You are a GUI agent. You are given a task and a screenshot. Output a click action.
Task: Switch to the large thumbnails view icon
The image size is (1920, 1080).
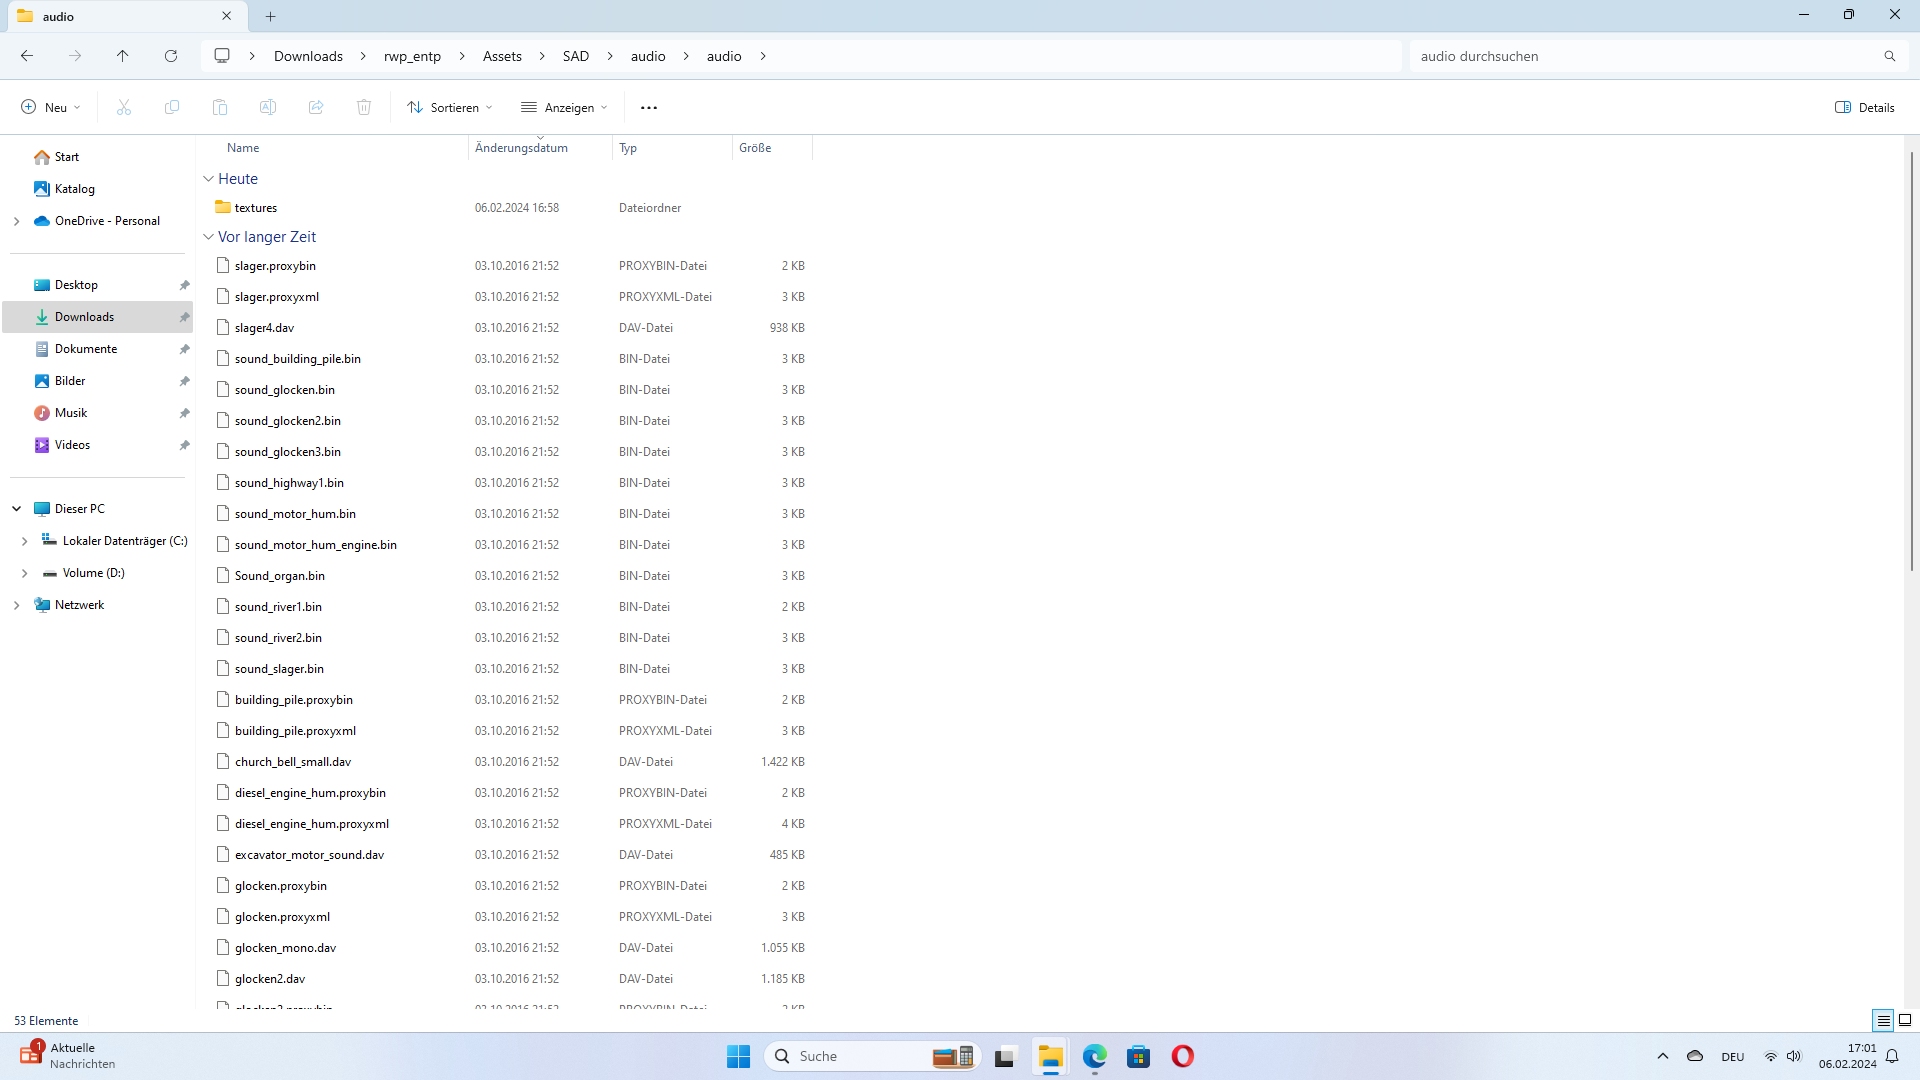pyautogui.click(x=1905, y=1020)
